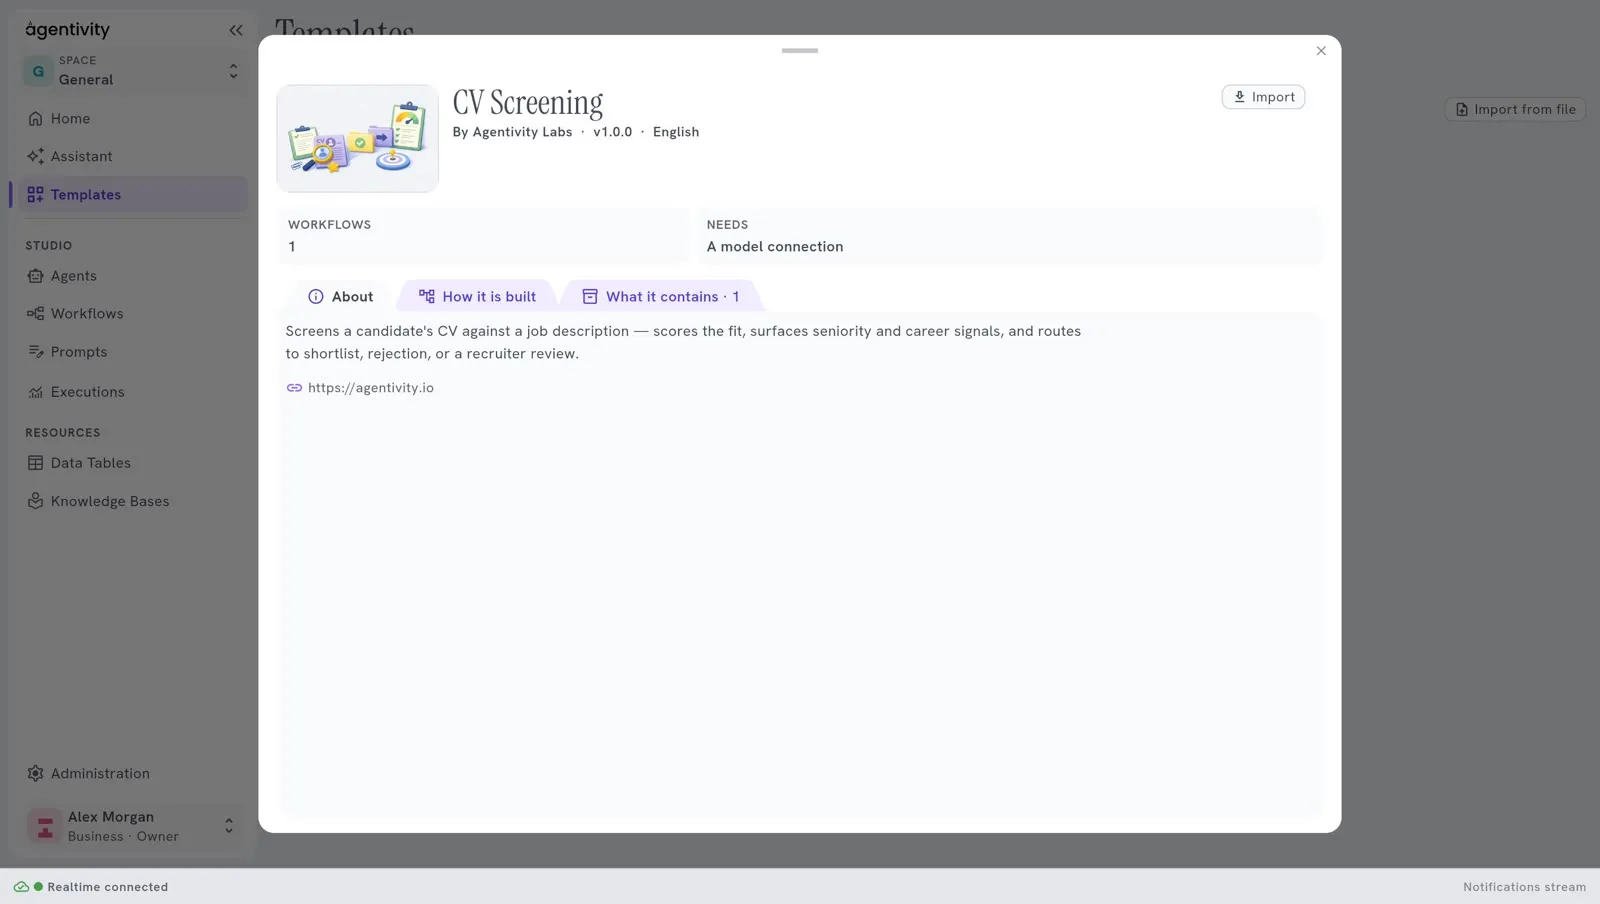Switch to How it is built tab
This screenshot has height=904, width=1600.
point(477,297)
